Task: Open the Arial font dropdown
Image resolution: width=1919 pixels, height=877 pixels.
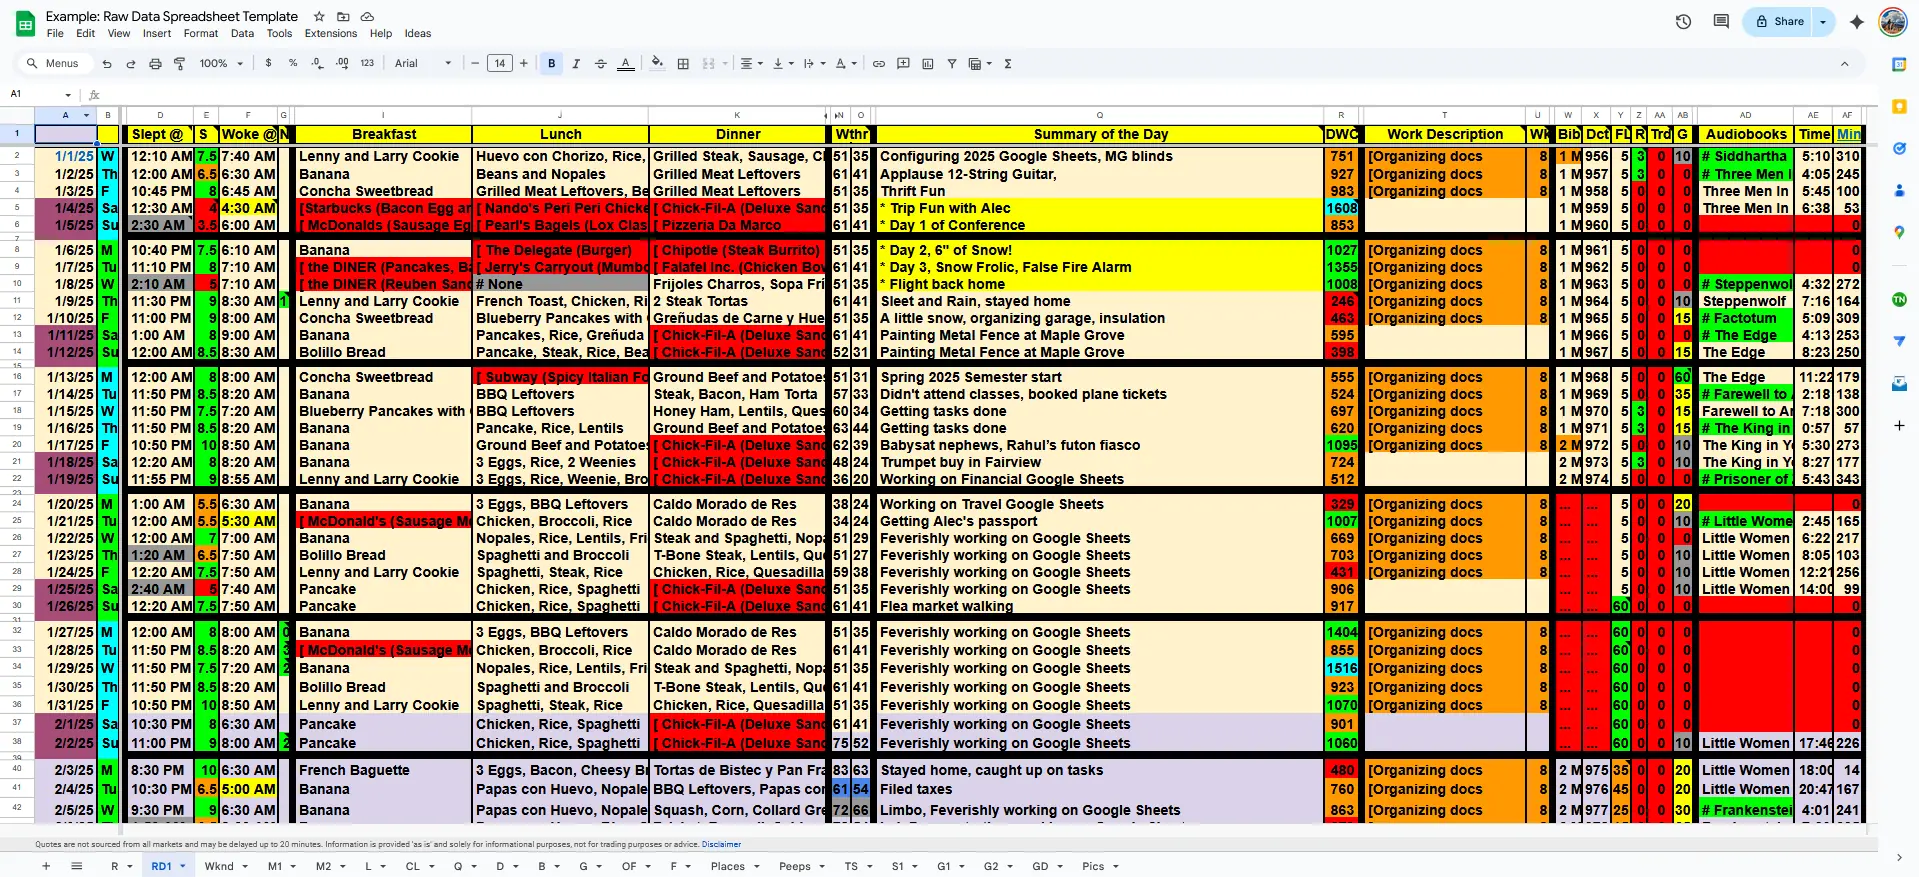Action: pos(422,64)
